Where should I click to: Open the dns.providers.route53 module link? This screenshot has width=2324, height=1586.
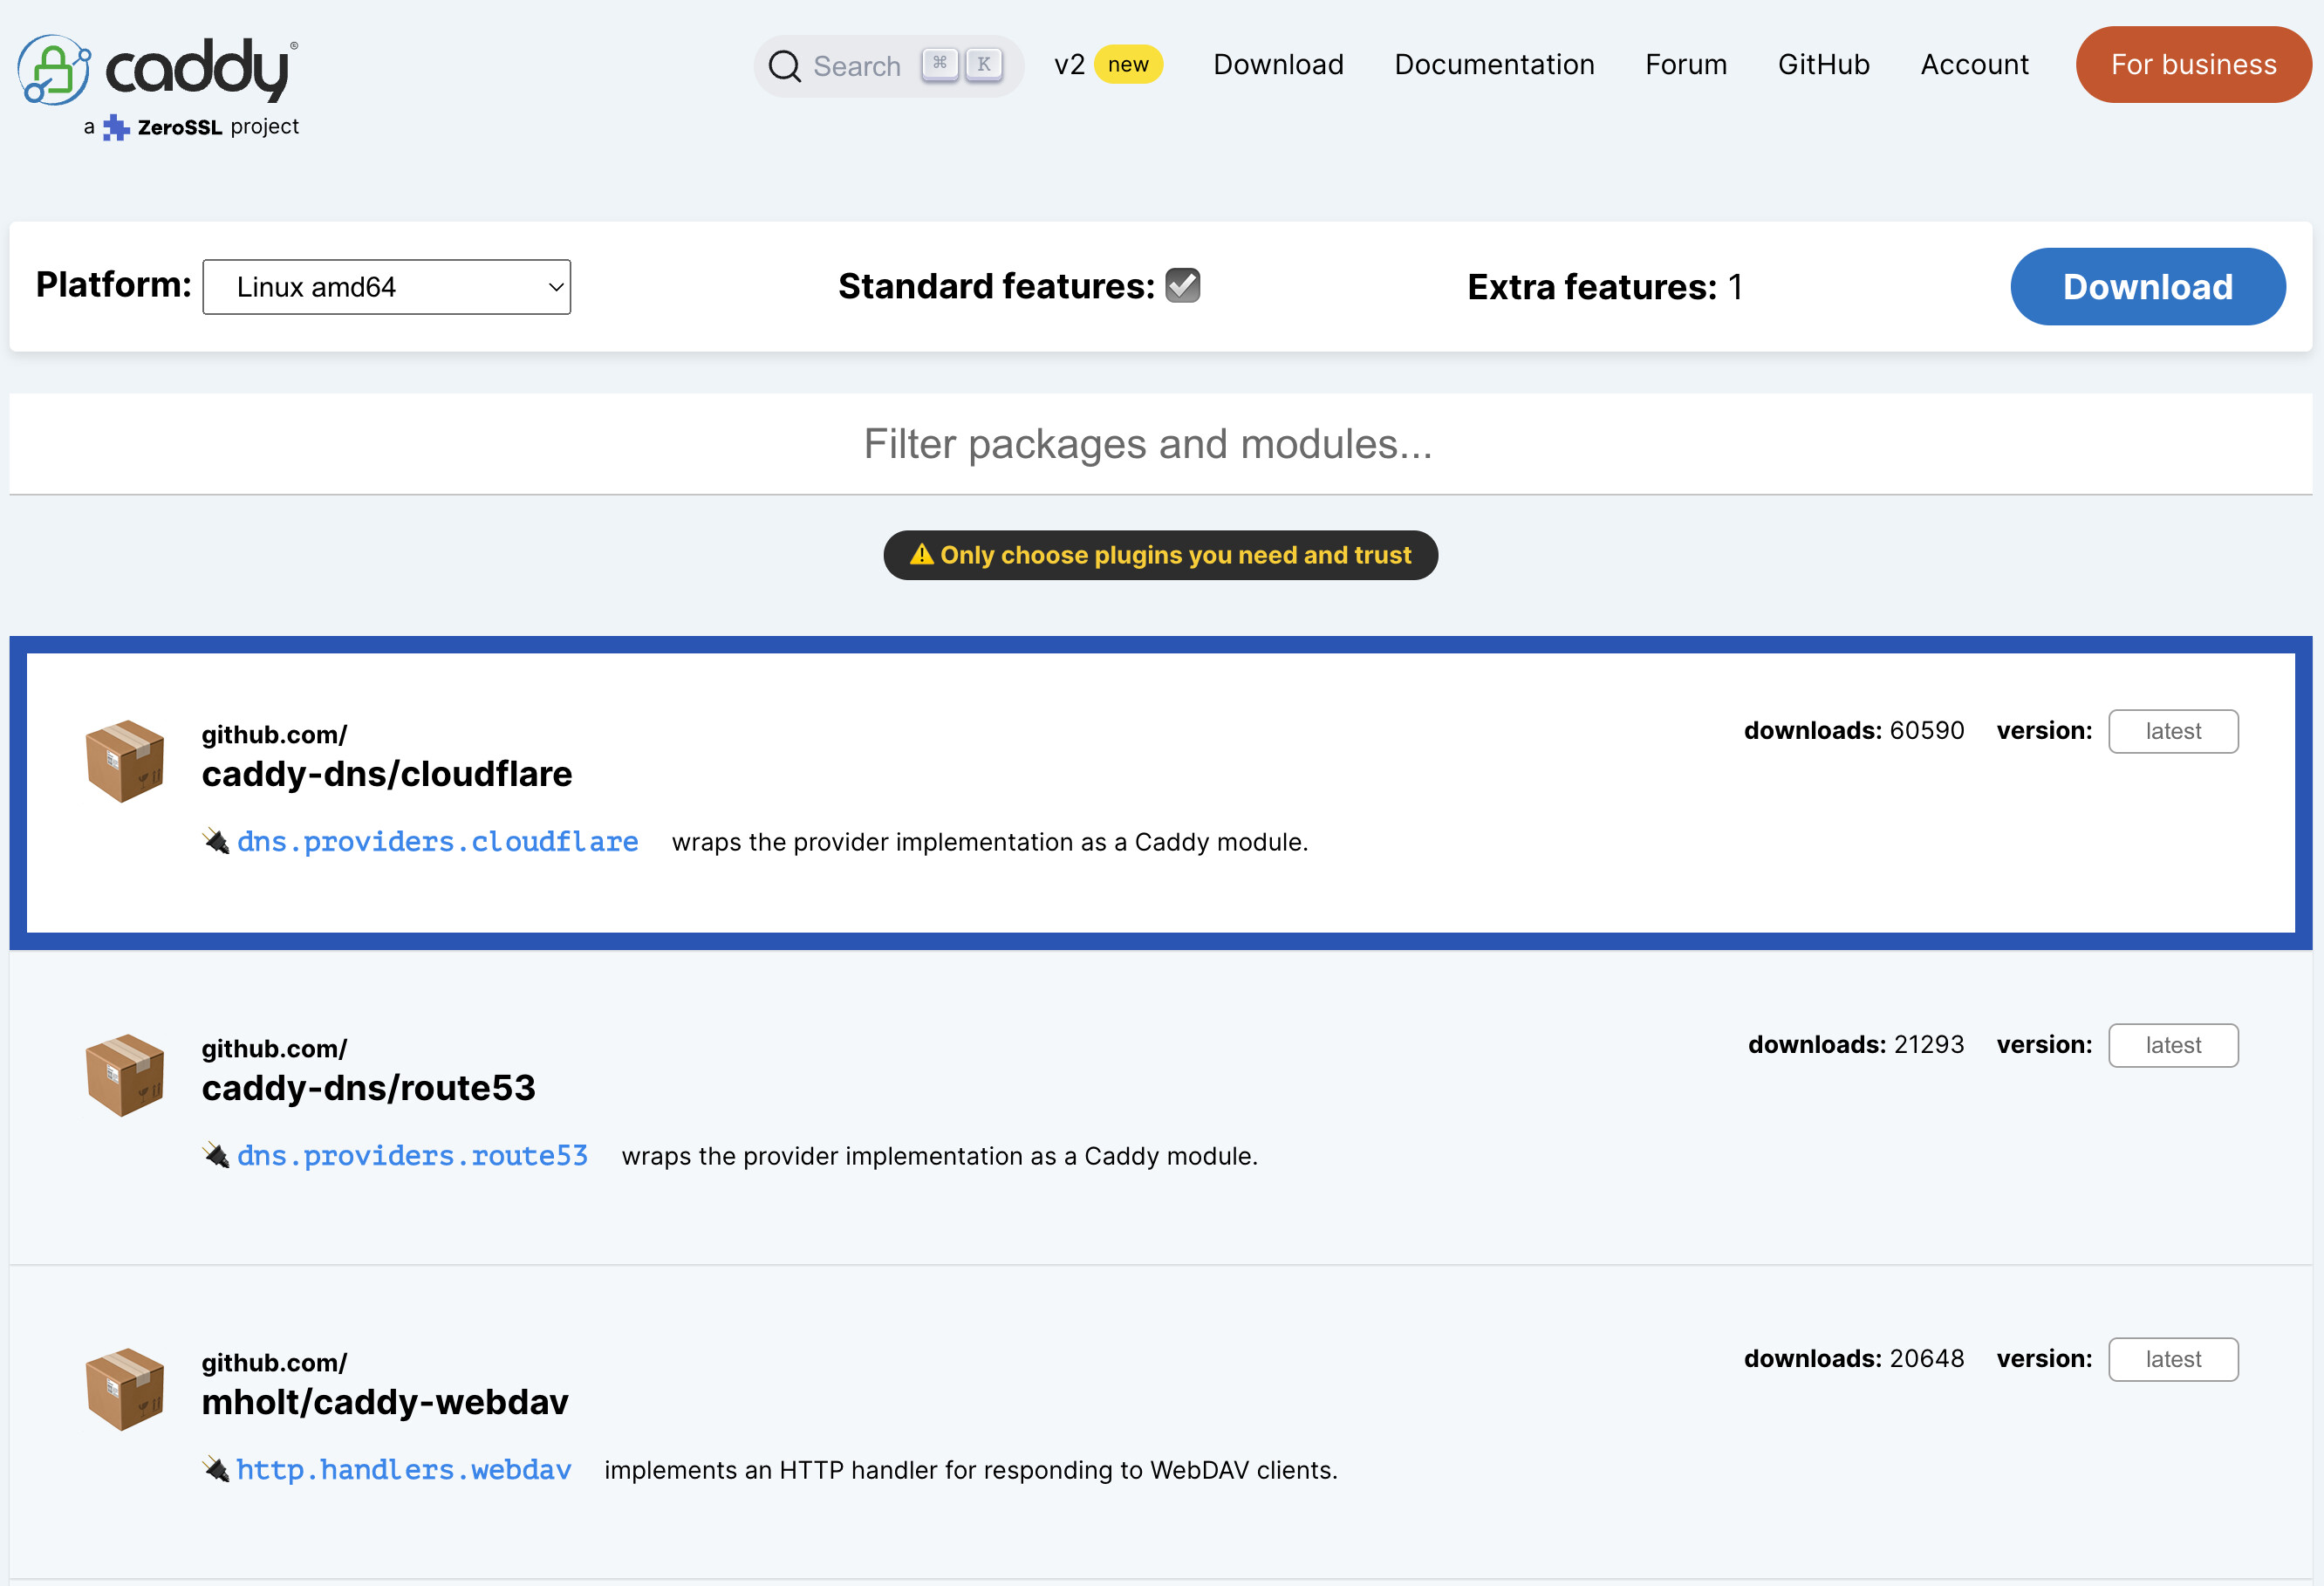412,1156
